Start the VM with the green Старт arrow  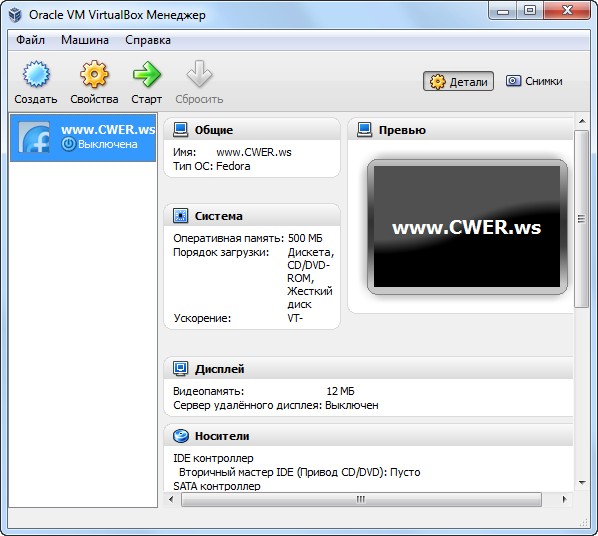[x=147, y=74]
